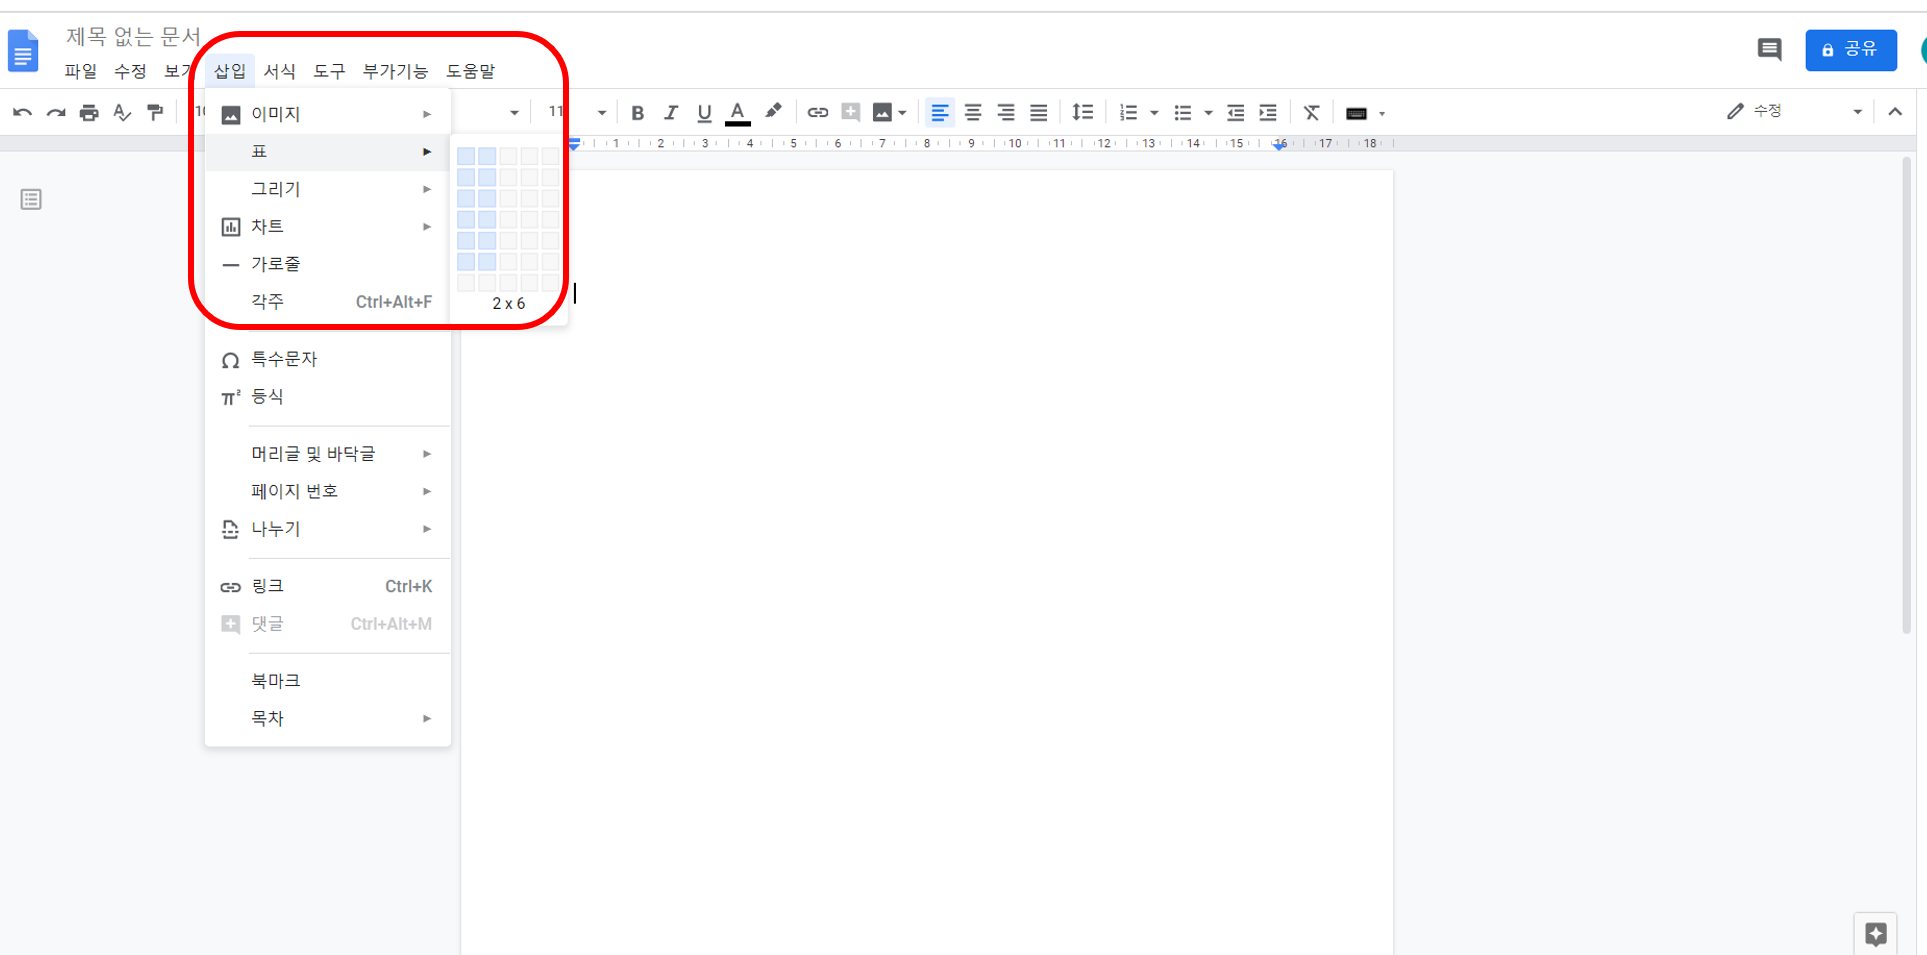Decrease indent with toolbar icon

(1236, 113)
